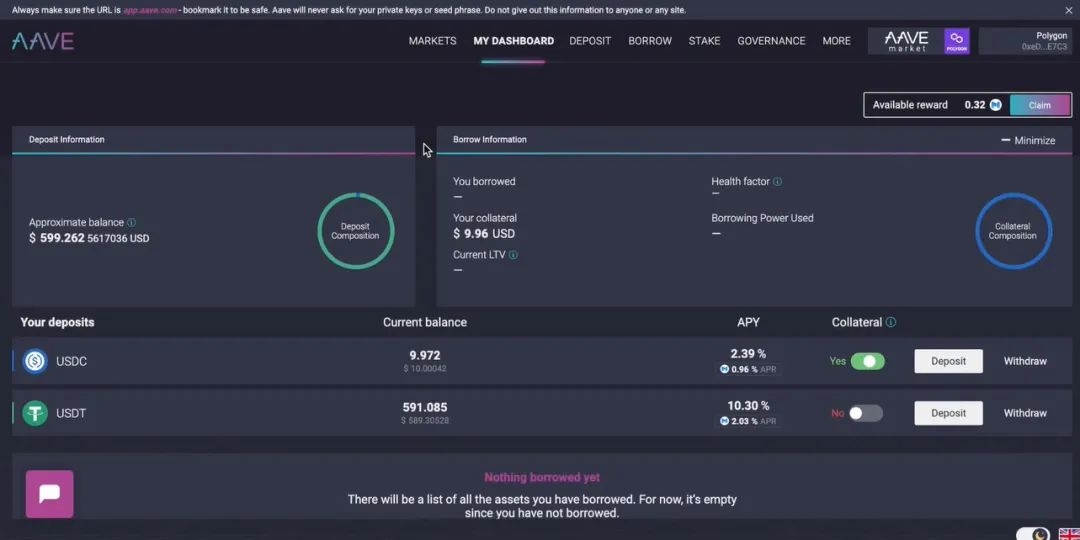Click the info icon beside Health factor

coord(778,182)
